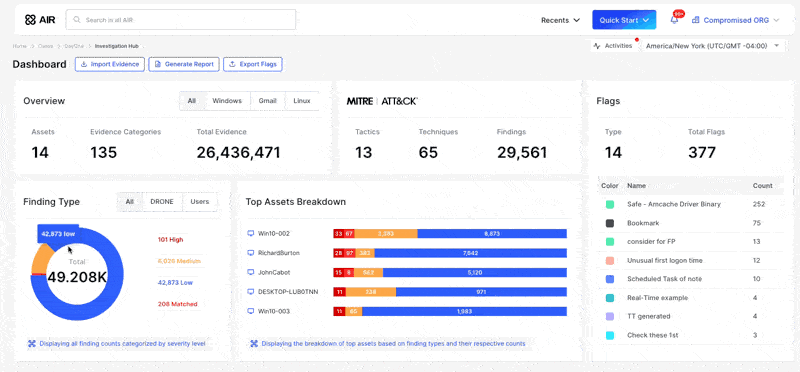
Task: Select the Windows overview filter
Action: (x=227, y=101)
